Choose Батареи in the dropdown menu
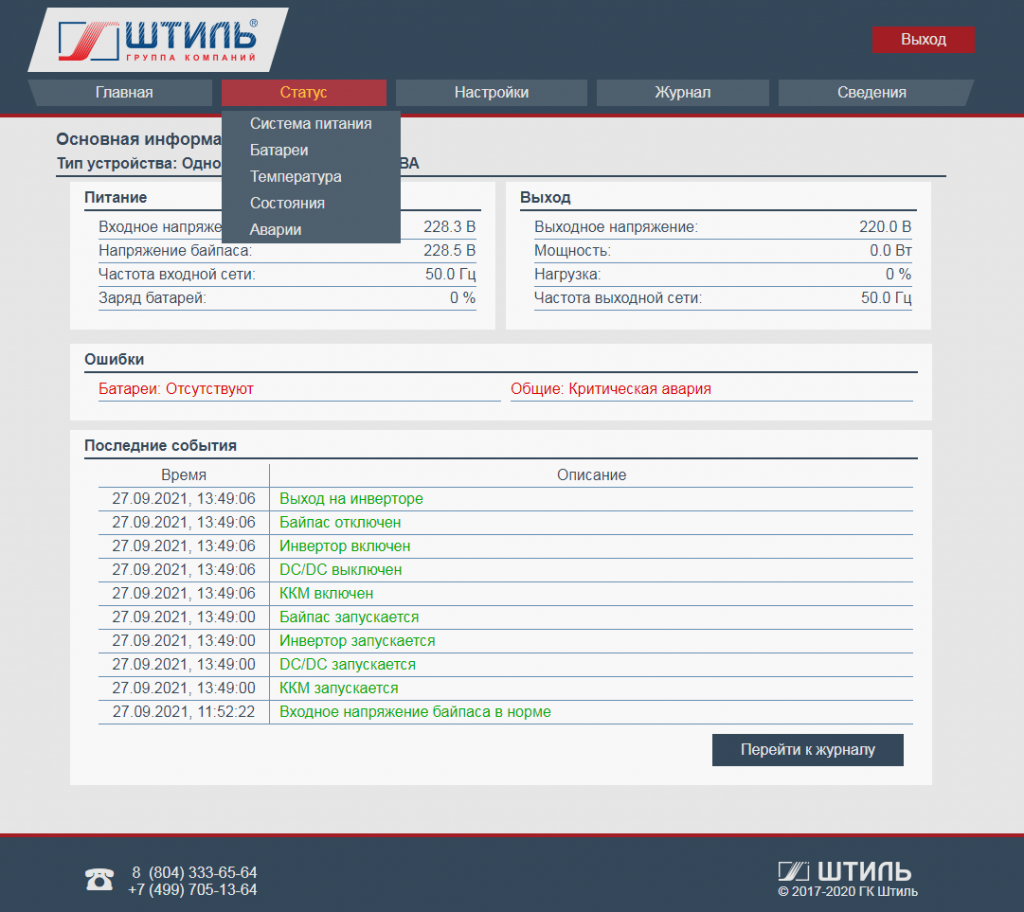 [x=279, y=150]
